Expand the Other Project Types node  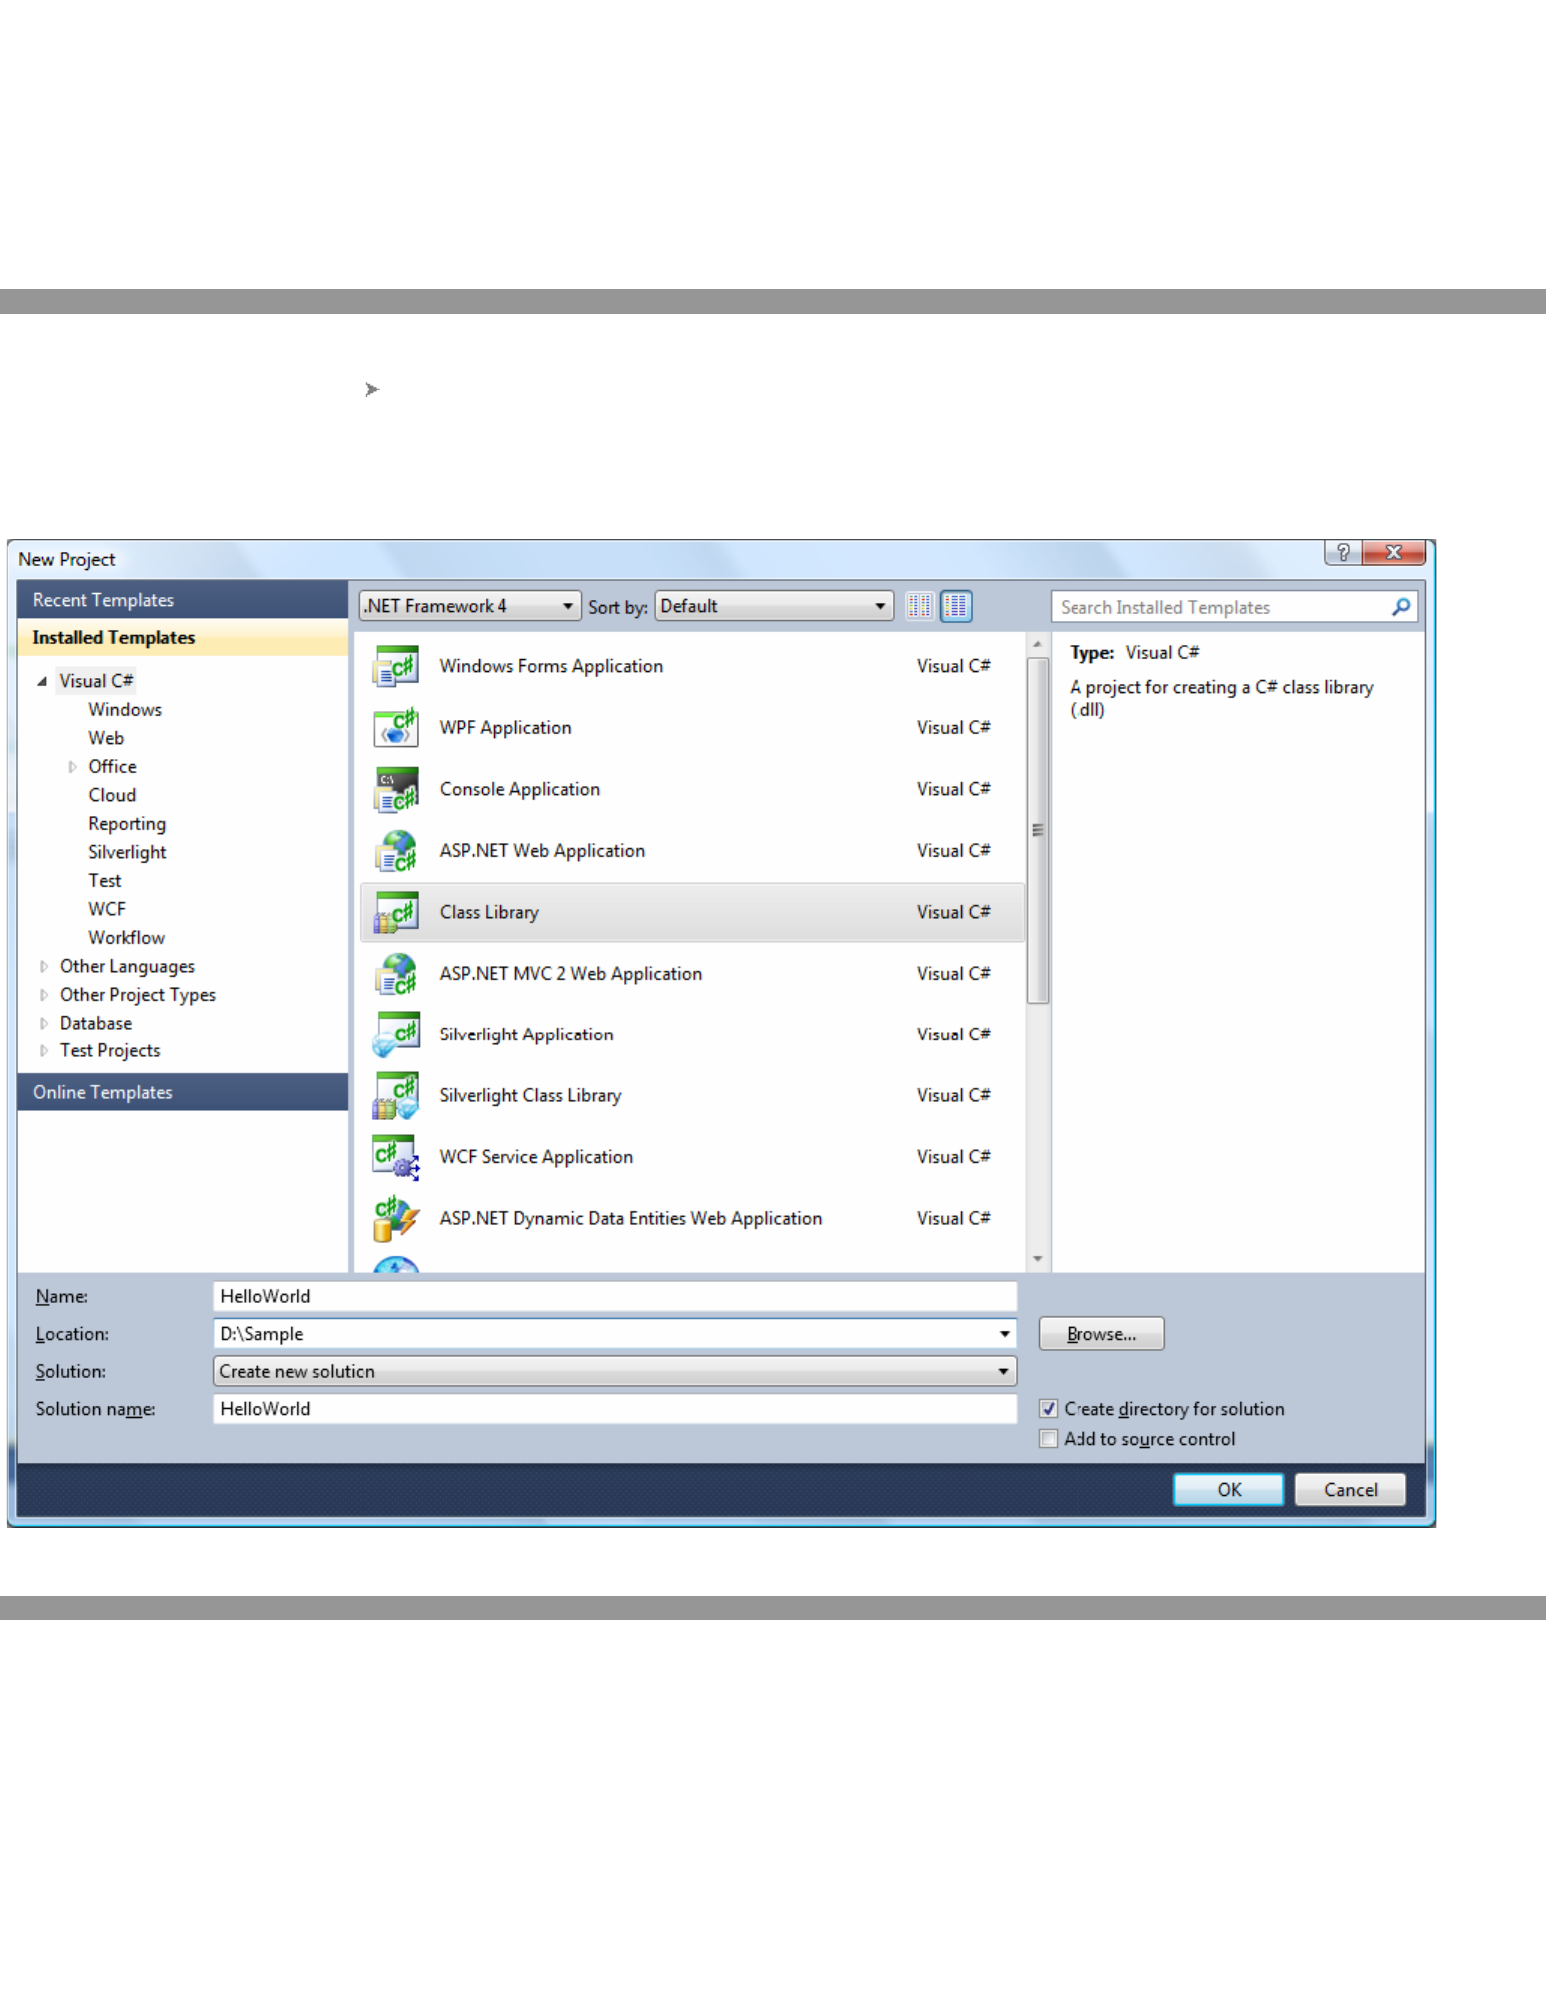(x=43, y=995)
